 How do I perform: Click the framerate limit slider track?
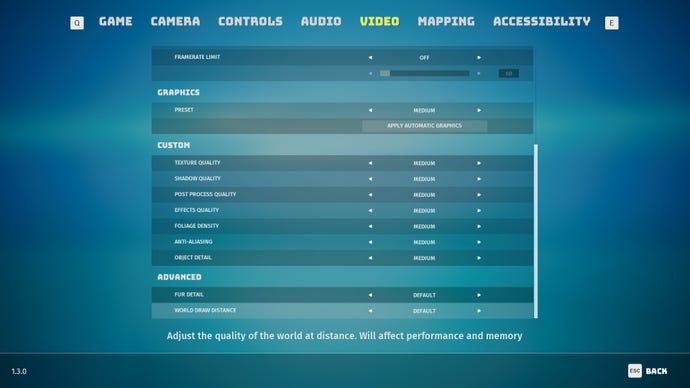click(x=425, y=73)
